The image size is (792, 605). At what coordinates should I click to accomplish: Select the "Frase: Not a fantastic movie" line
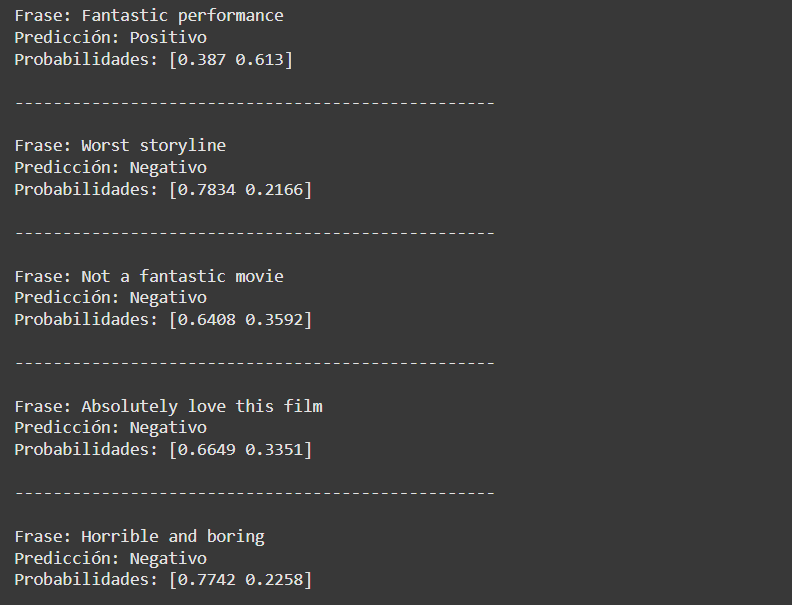[149, 276]
